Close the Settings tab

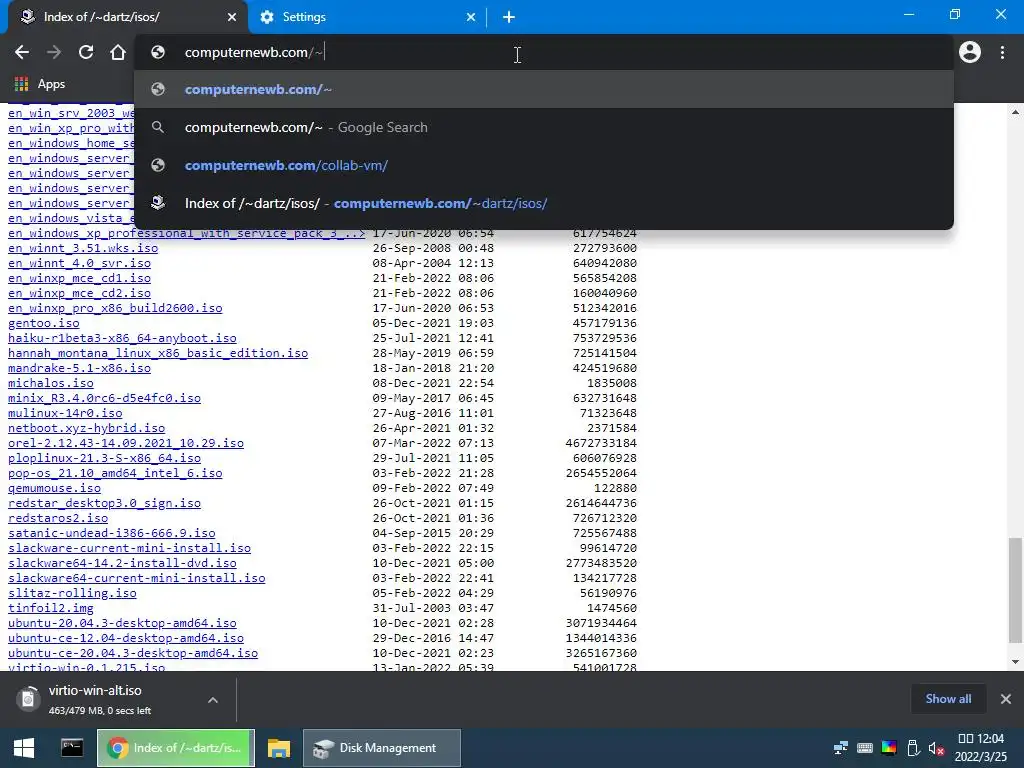[x=471, y=17]
